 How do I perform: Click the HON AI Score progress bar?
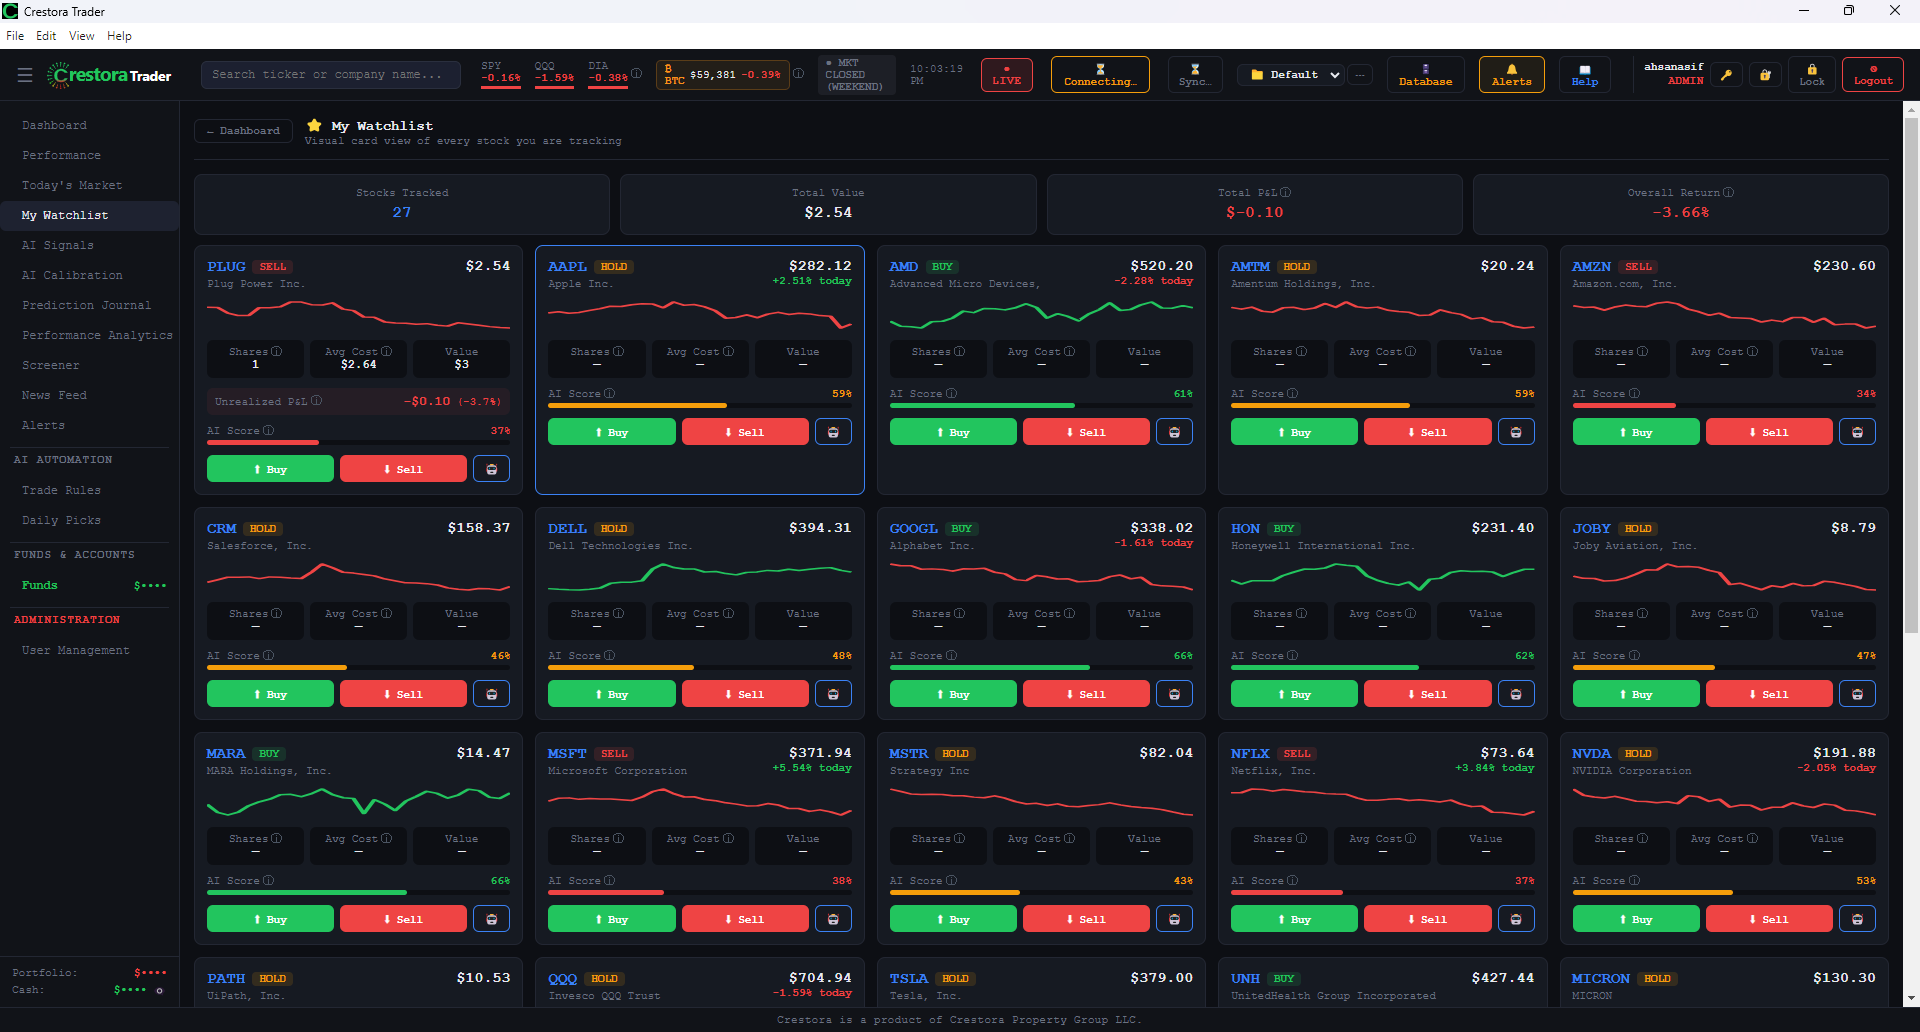(1382, 667)
